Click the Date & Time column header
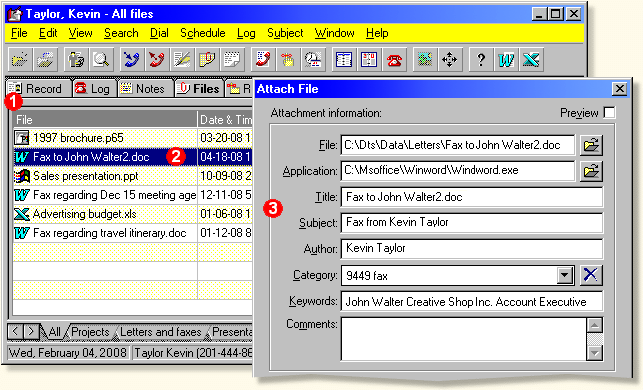 pyautogui.click(x=225, y=120)
